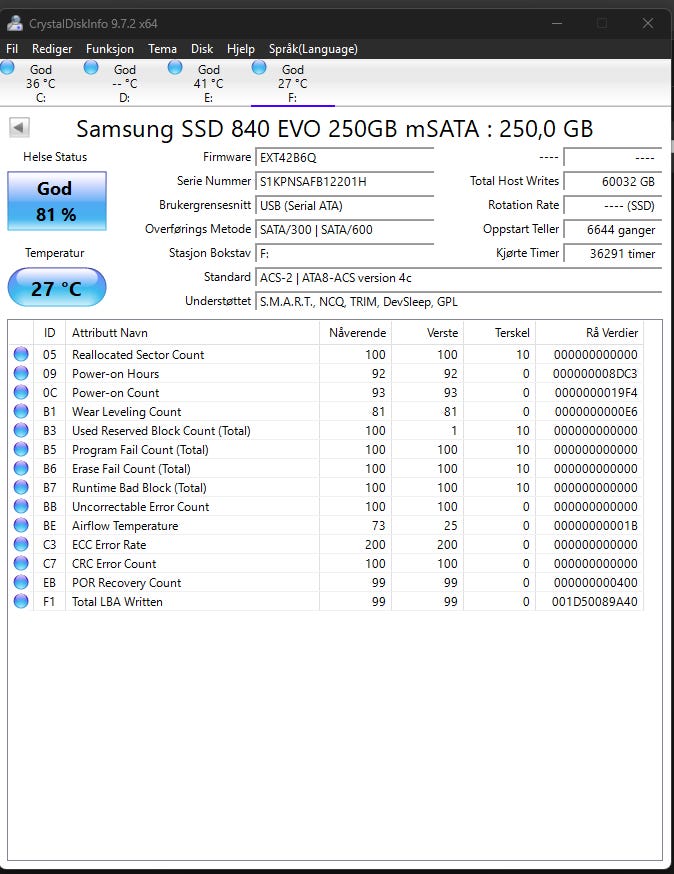The height and width of the screenshot is (874, 674).
Task: Click the 27 °C temperature button
Action: [x=56, y=288]
